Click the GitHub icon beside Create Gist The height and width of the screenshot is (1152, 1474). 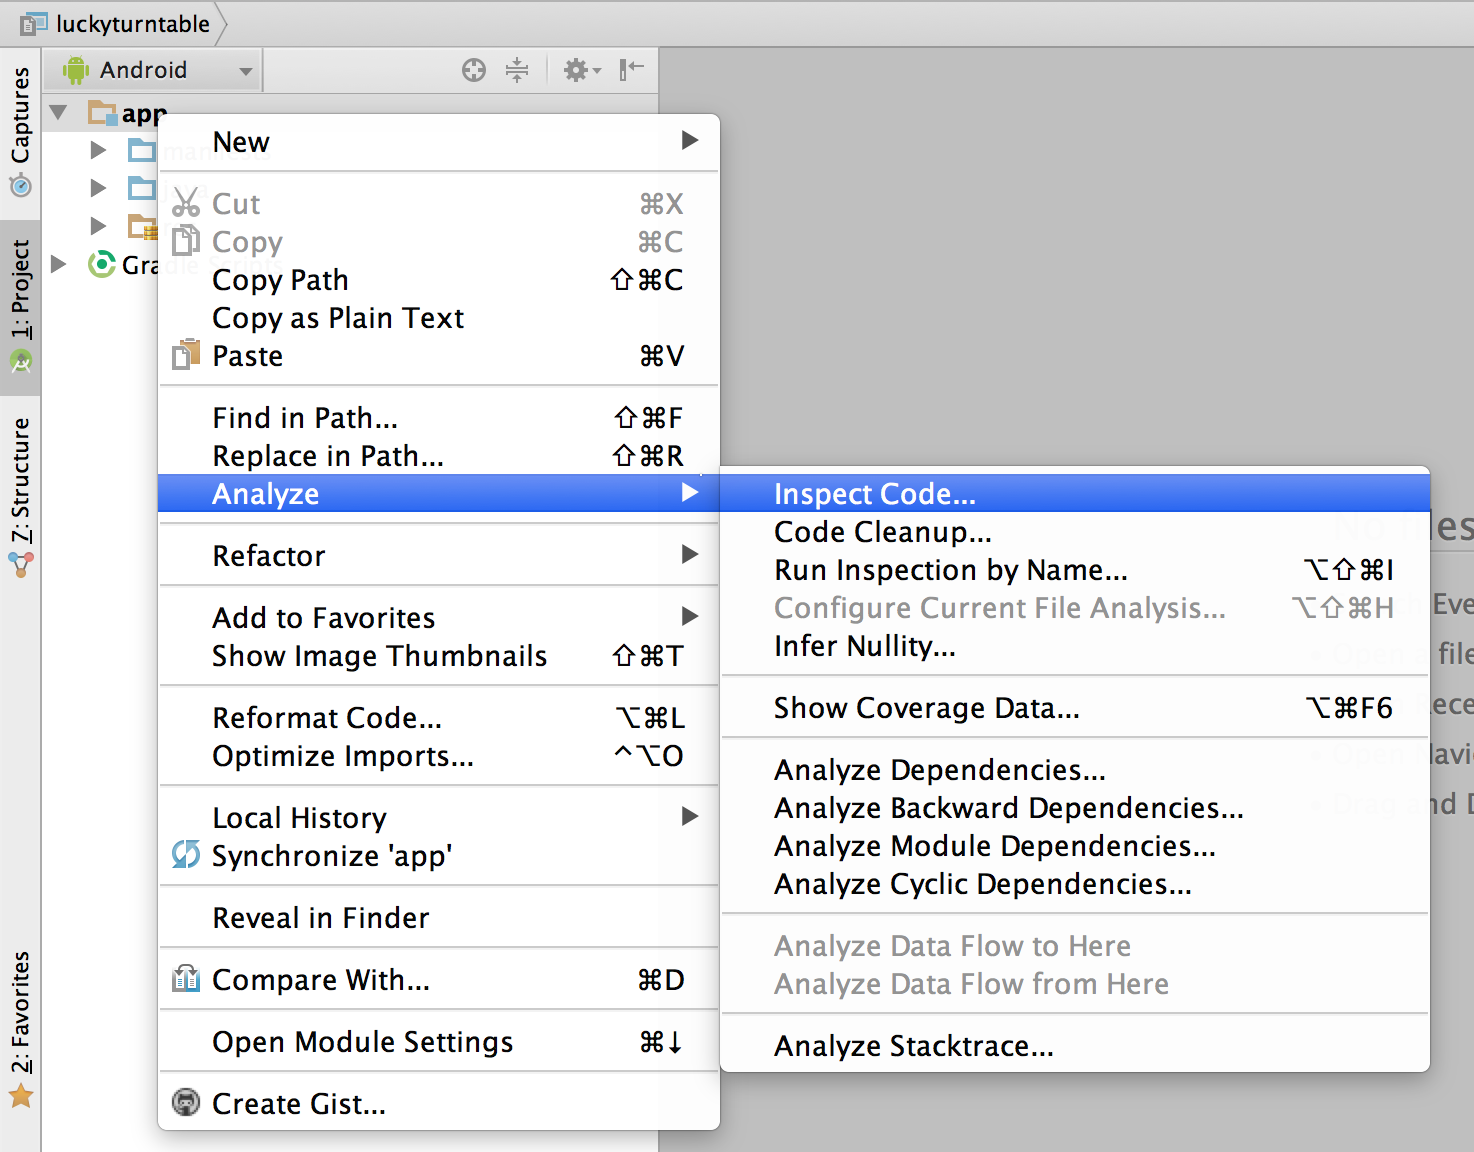(x=186, y=1102)
